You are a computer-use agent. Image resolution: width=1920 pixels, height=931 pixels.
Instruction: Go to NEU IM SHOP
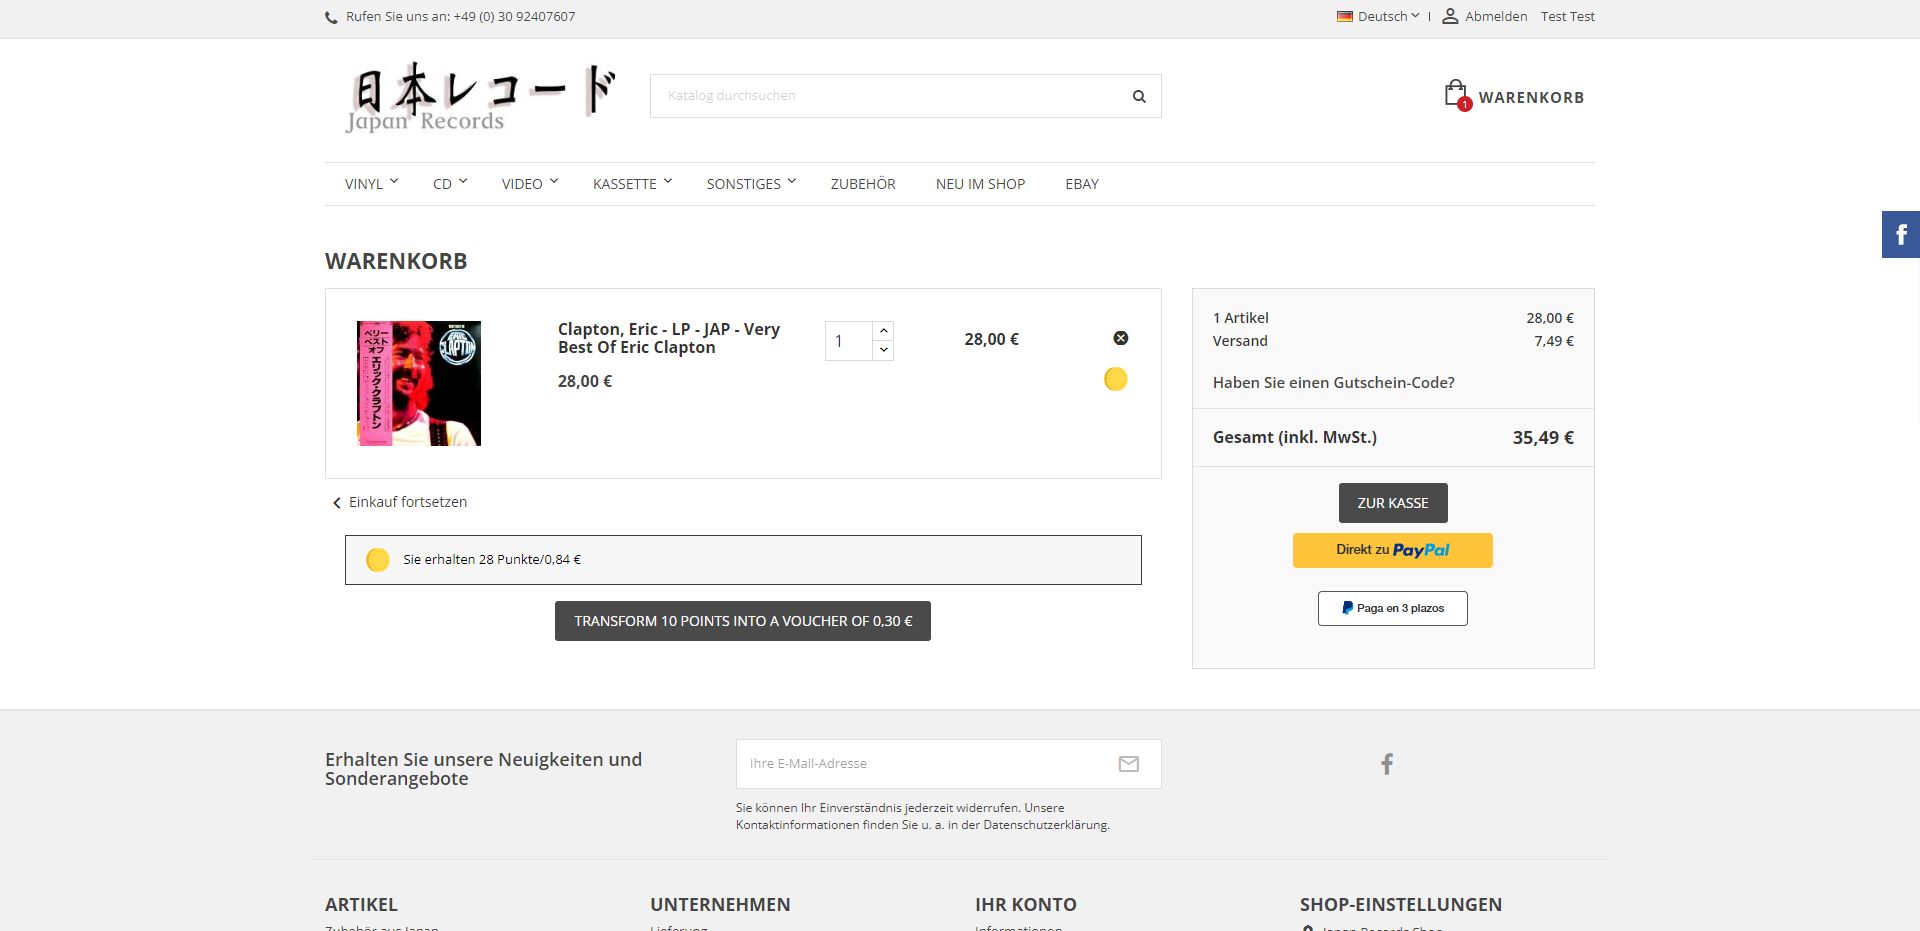coord(980,184)
